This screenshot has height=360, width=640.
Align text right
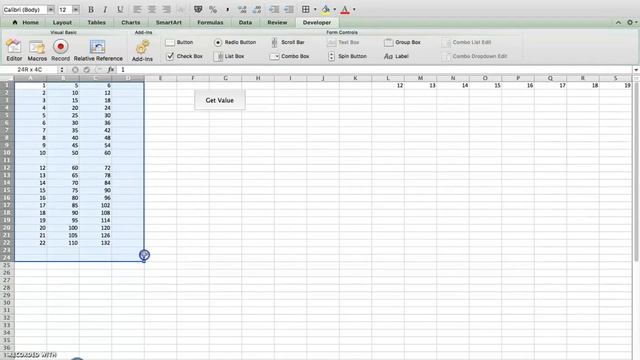pos(166,9)
